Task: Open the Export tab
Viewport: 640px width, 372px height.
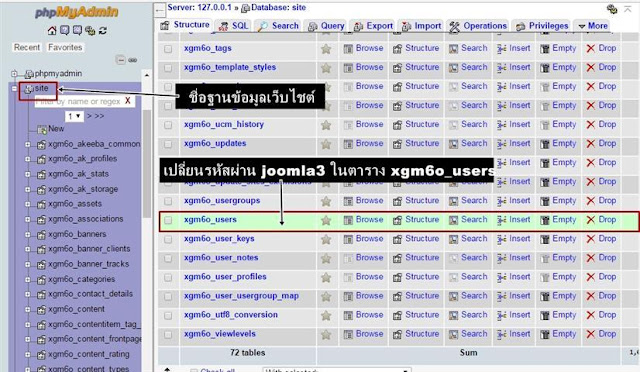Action: click(373, 26)
